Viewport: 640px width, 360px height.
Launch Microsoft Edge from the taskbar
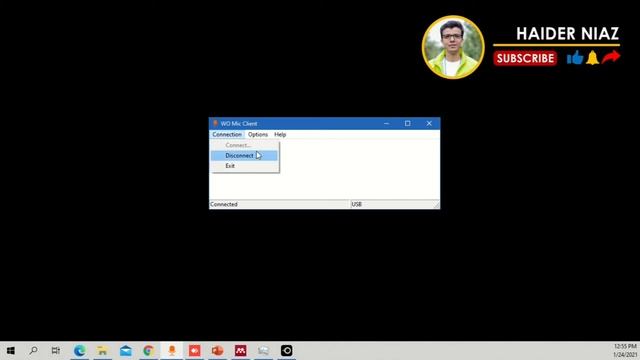(80, 351)
